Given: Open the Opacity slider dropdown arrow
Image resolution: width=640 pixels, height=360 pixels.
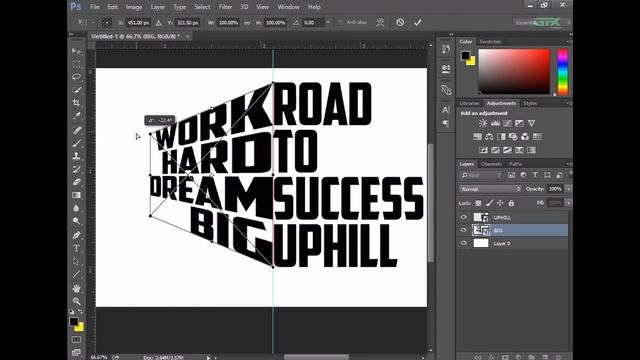Looking at the screenshot, I should coord(569,189).
